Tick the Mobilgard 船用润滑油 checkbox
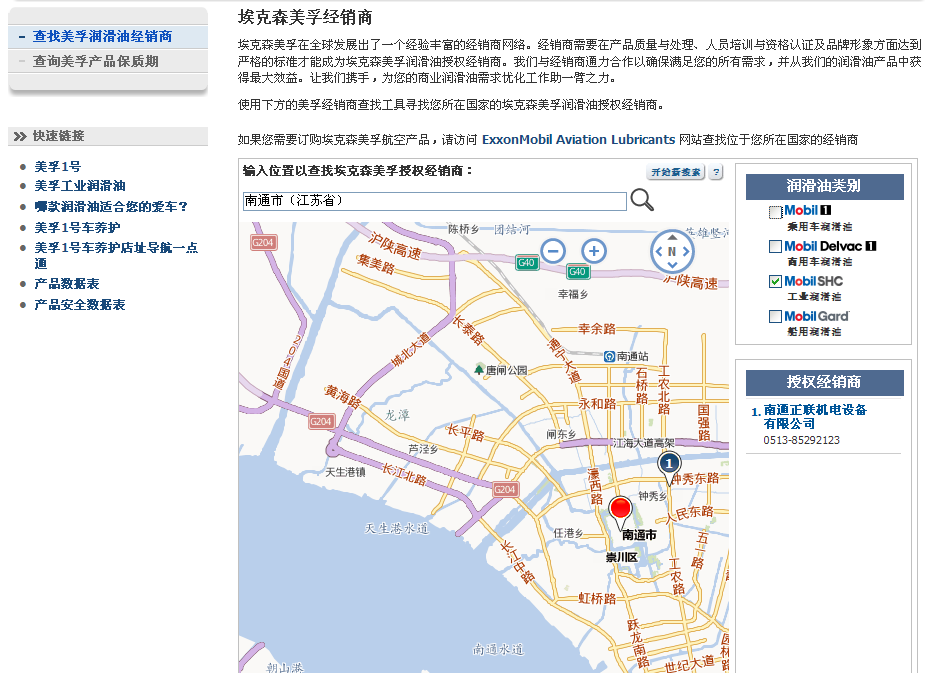This screenshot has width=925, height=673. point(775,317)
